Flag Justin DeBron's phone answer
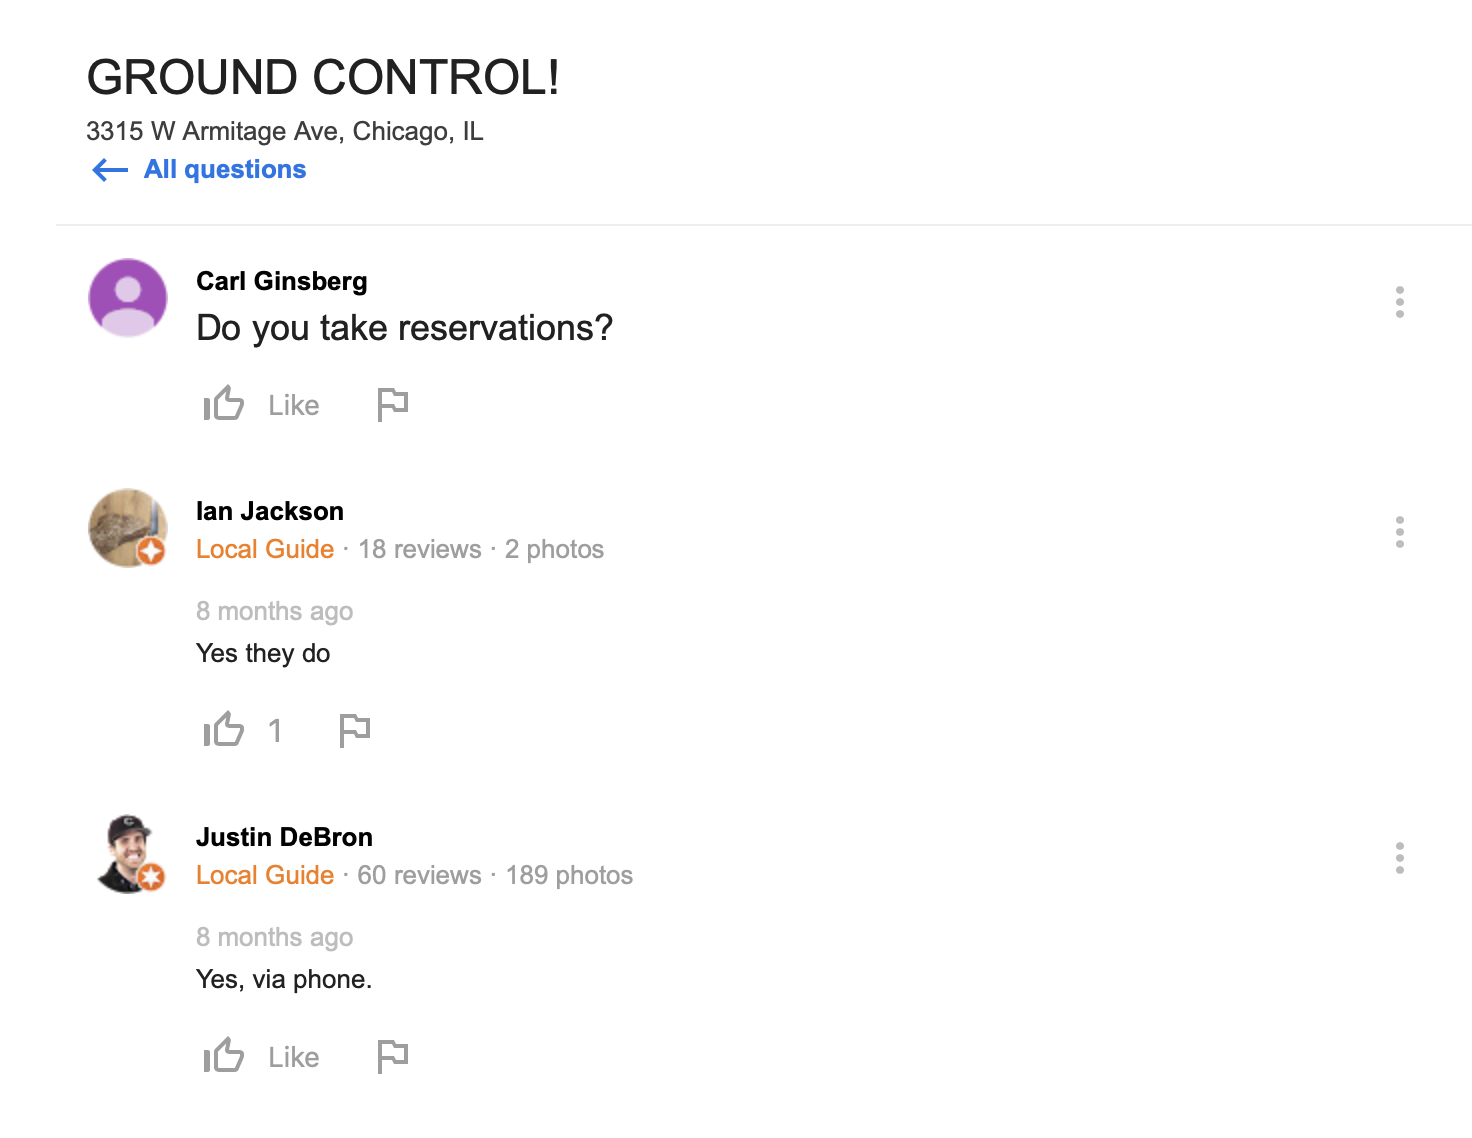 (392, 1056)
